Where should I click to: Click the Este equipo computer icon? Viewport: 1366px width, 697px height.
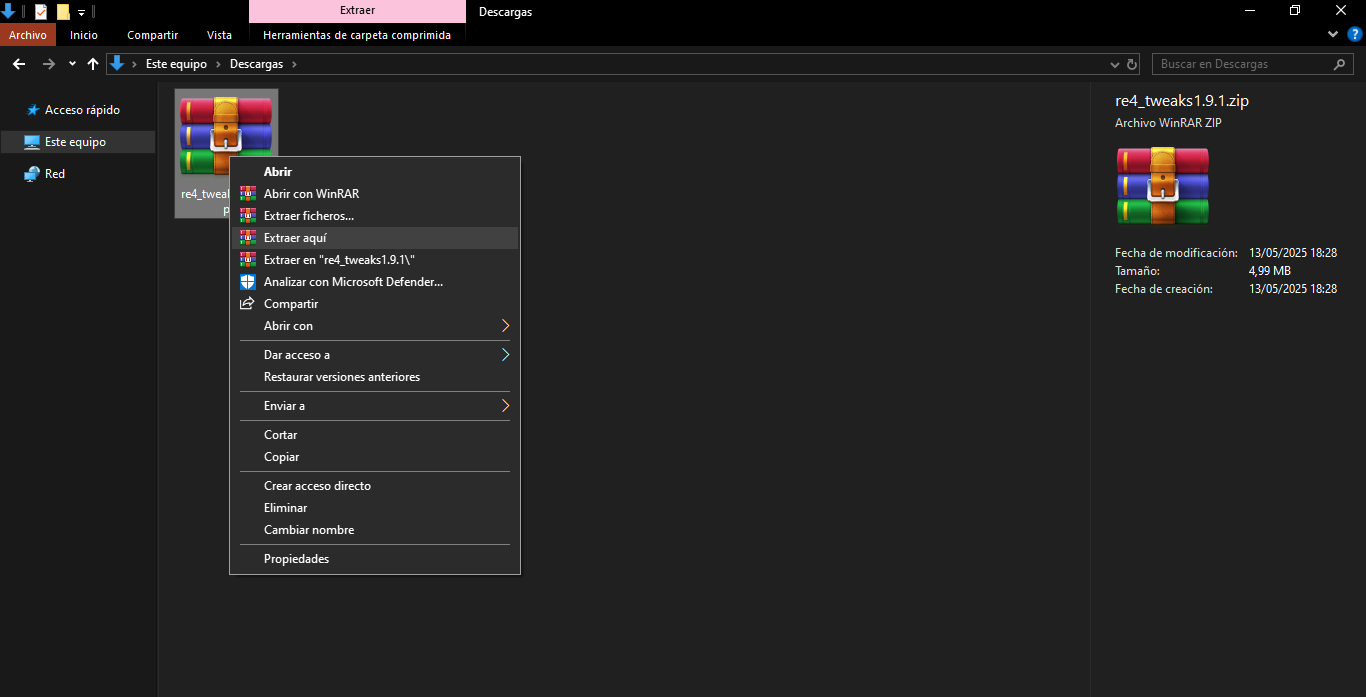pyautogui.click(x=32, y=142)
